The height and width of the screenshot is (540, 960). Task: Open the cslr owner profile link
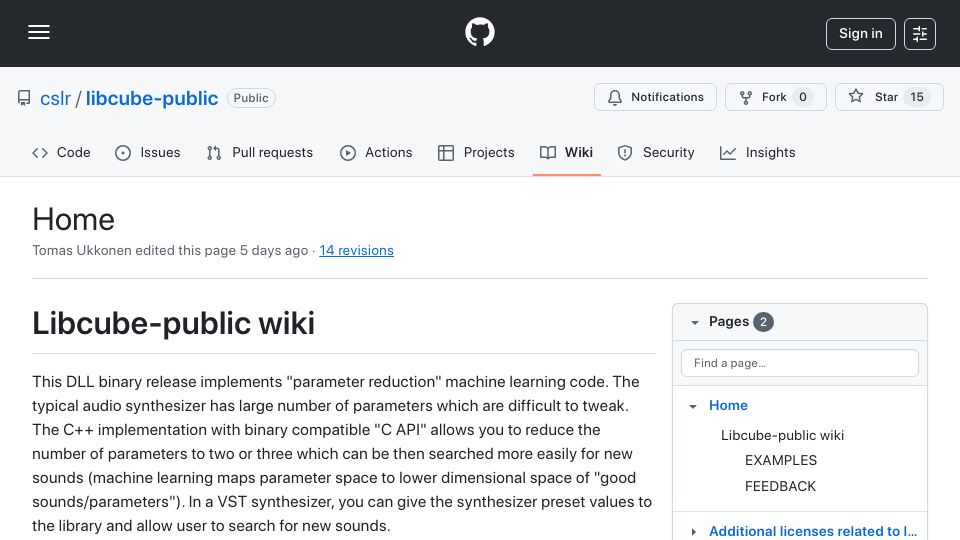pyautogui.click(x=55, y=98)
